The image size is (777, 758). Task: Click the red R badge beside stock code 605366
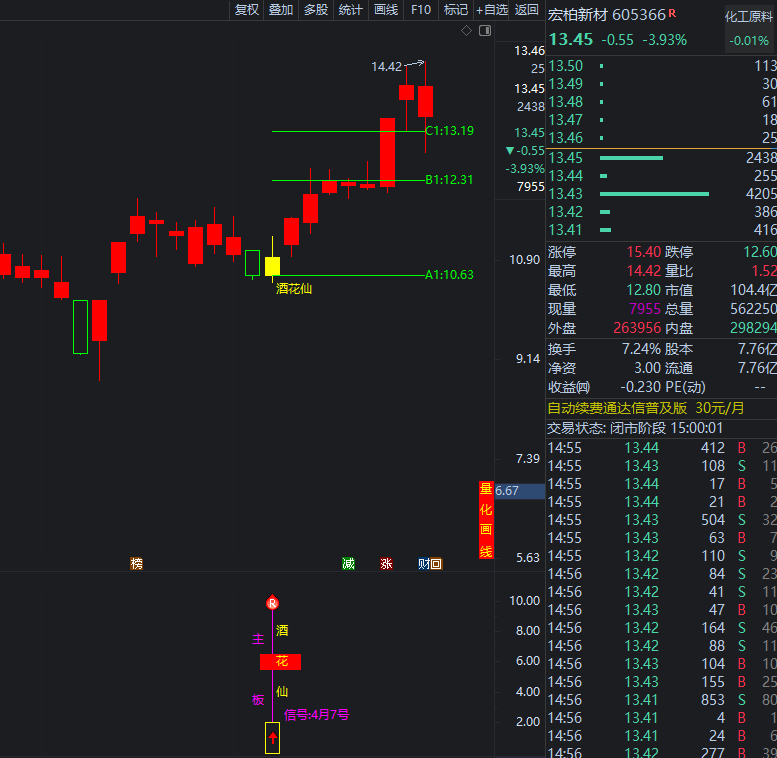click(x=672, y=13)
